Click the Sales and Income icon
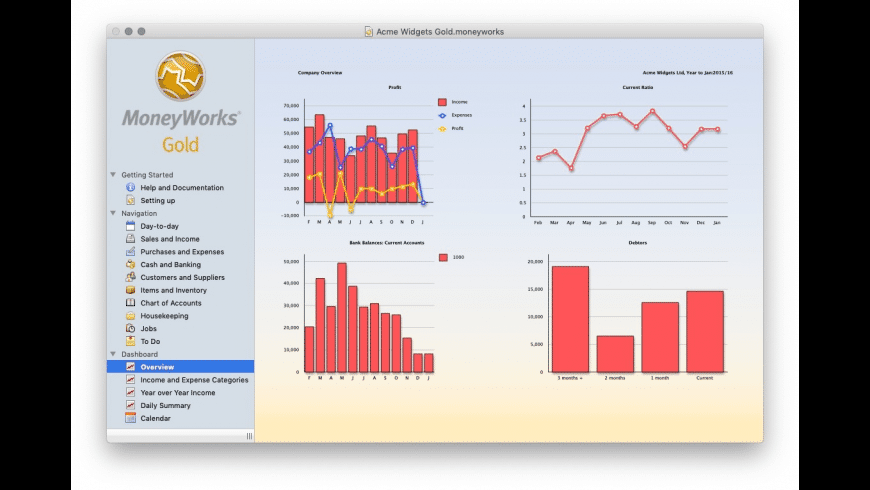The width and height of the screenshot is (870, 490). [x=130, y=239]
